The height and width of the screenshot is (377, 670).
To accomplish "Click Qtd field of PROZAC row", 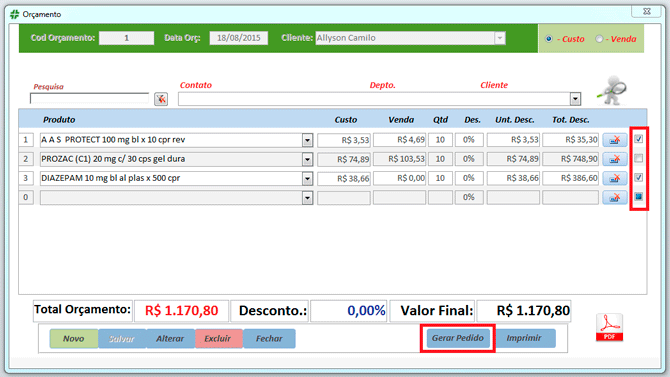I will coord(440,159).
